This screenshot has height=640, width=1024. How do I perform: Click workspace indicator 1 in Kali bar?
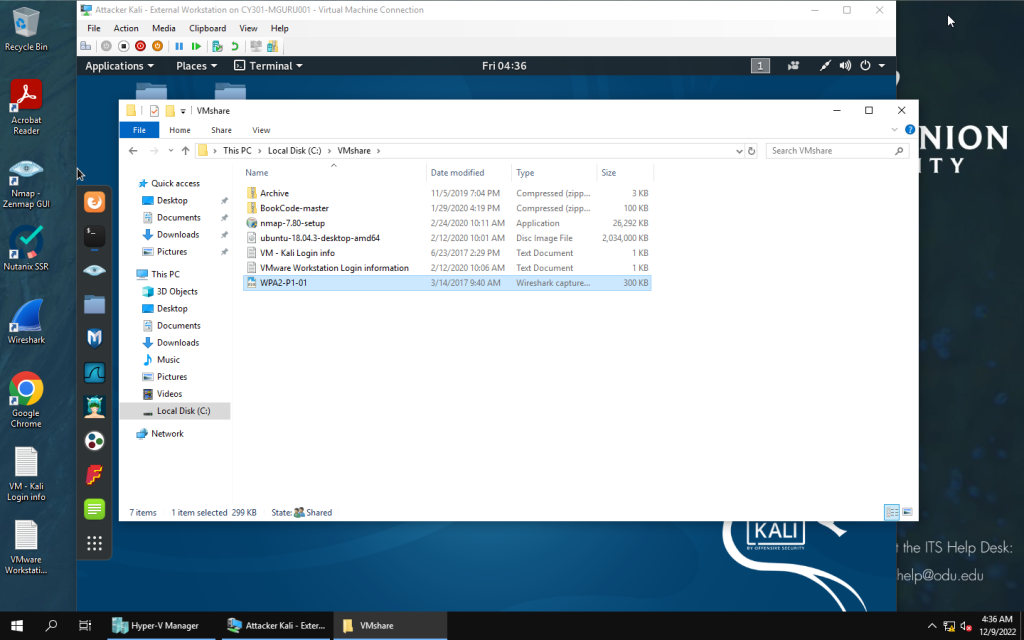[x=760, y=66]
